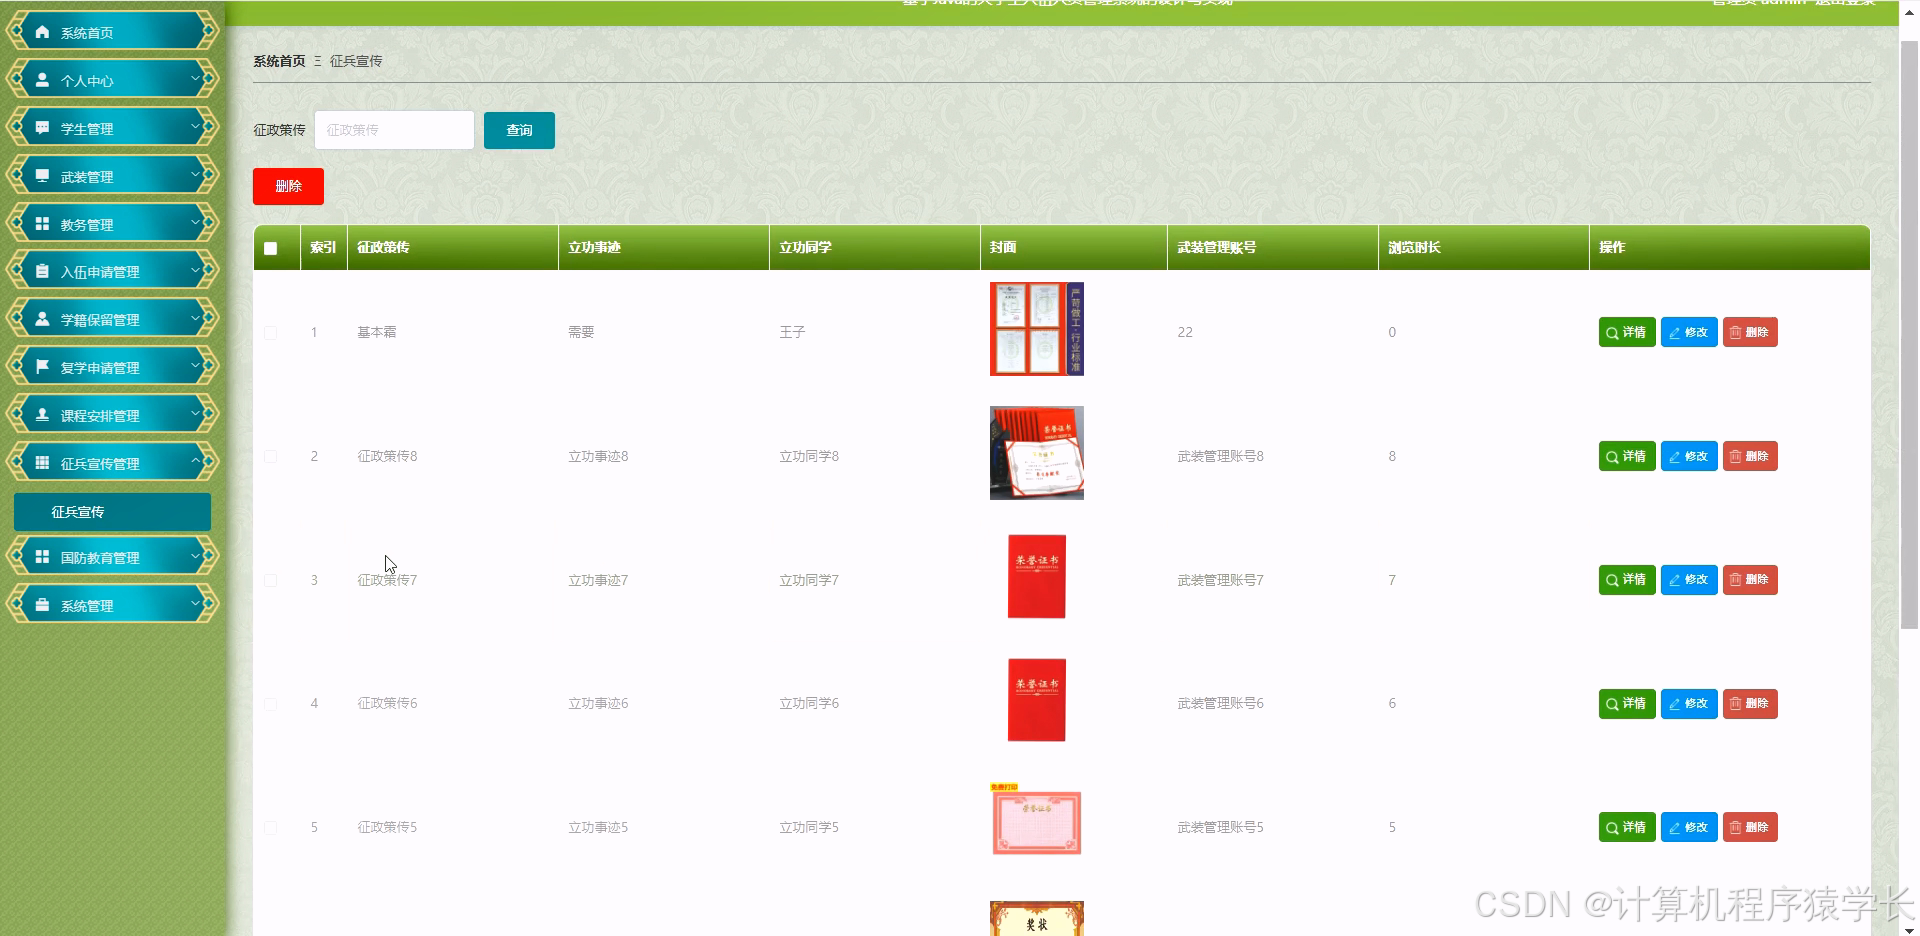Click the cell 武装管理账号7
The image size is (1920, 936).
click(x=1220, y=580)
